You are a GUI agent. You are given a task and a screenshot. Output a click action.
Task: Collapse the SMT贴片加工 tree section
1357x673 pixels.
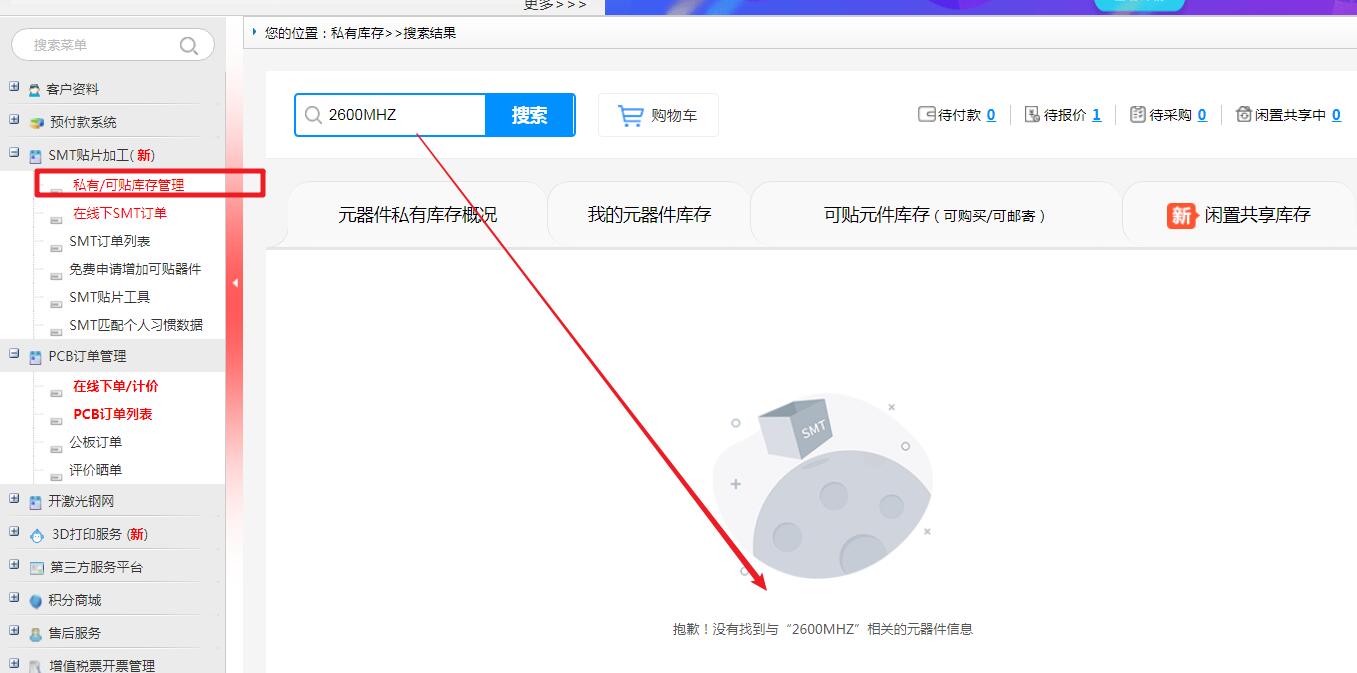(14, 153)
